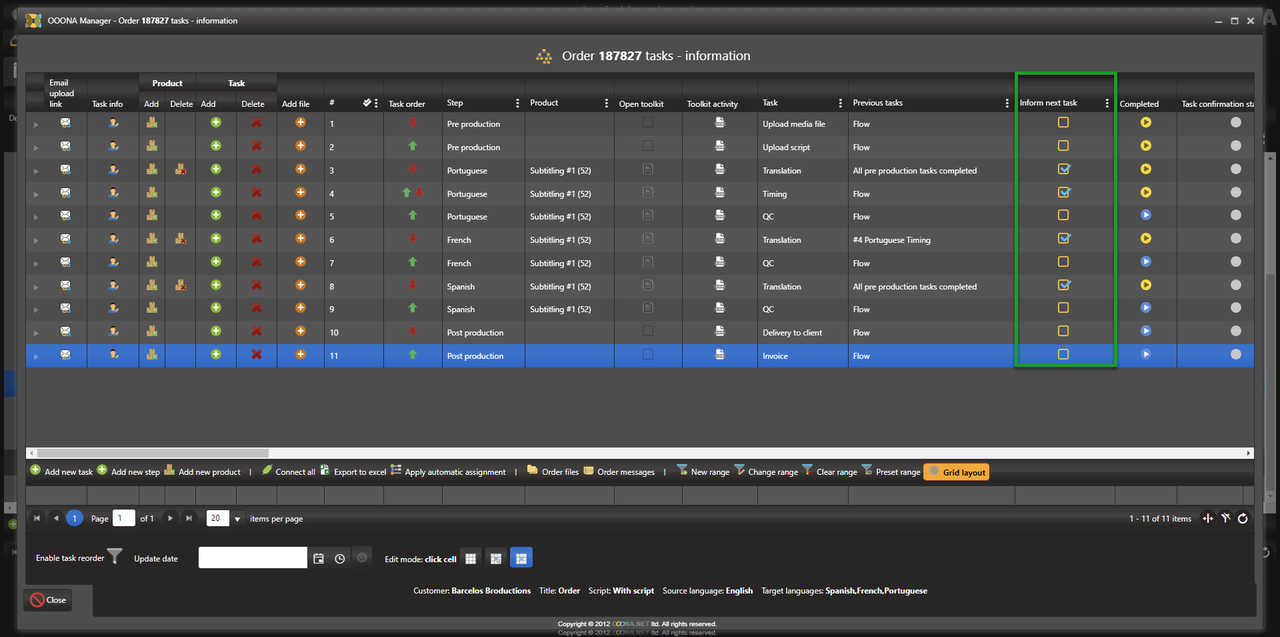Check Inform next task for Invoice row

tap(1063, 355)
